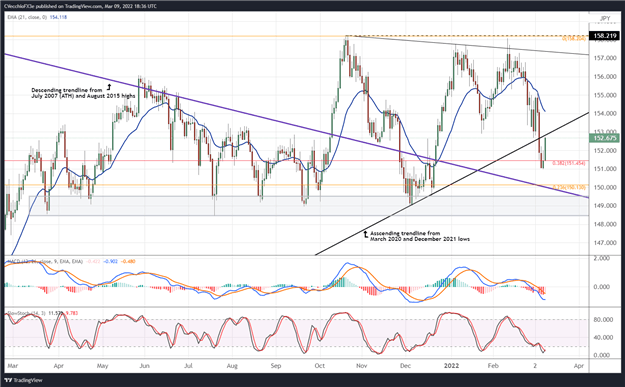Click the 158.219 price tag
The width and height of the screenshot is (625, 387).
(x=605, y=36)
